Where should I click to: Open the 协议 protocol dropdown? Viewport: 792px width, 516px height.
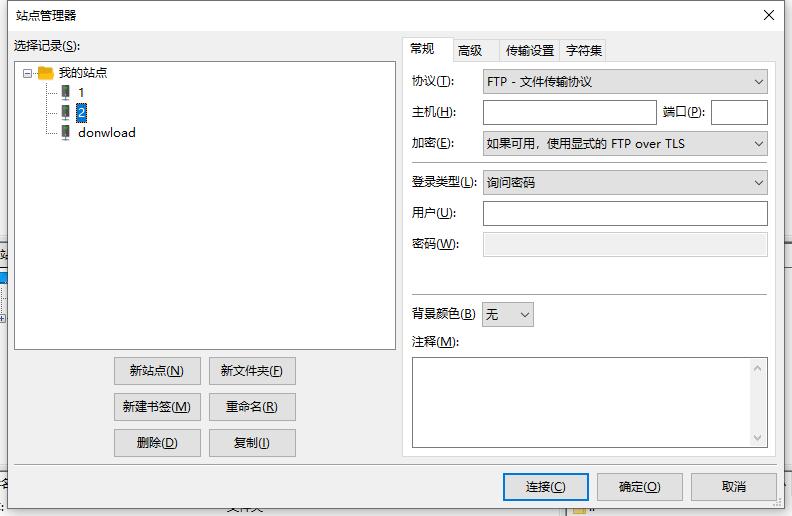tap(625, 82)
